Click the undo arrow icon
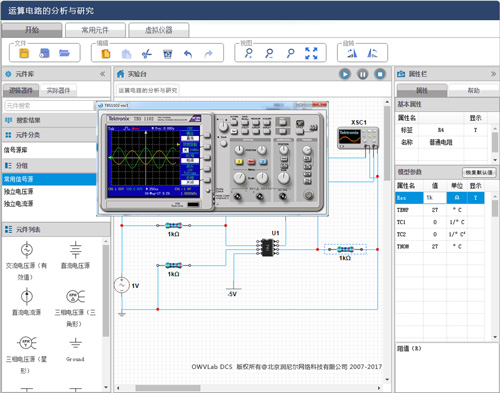This screenshot has width=500, height=393. click(x=188, y=54)
